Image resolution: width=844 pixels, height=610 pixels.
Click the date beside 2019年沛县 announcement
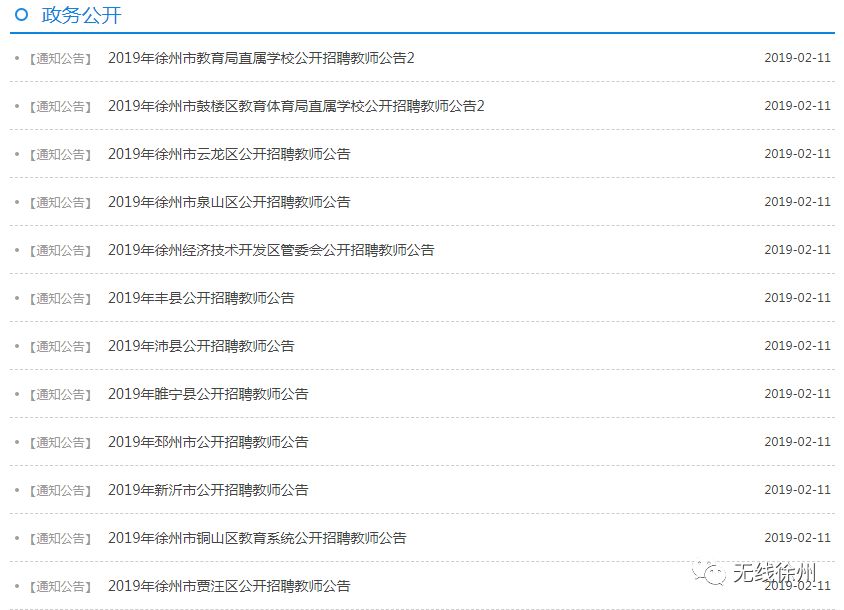pos(796,346)
